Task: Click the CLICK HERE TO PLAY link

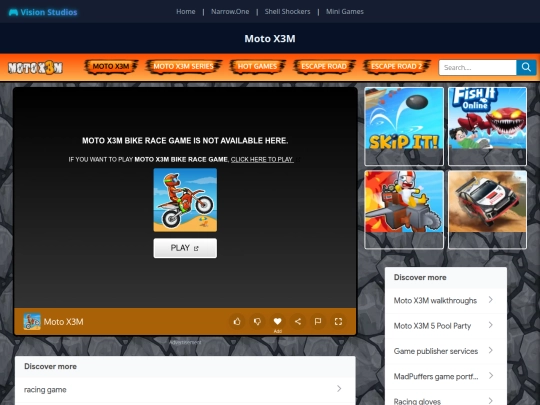Action: pyautogui.click(x=262, y=159)
